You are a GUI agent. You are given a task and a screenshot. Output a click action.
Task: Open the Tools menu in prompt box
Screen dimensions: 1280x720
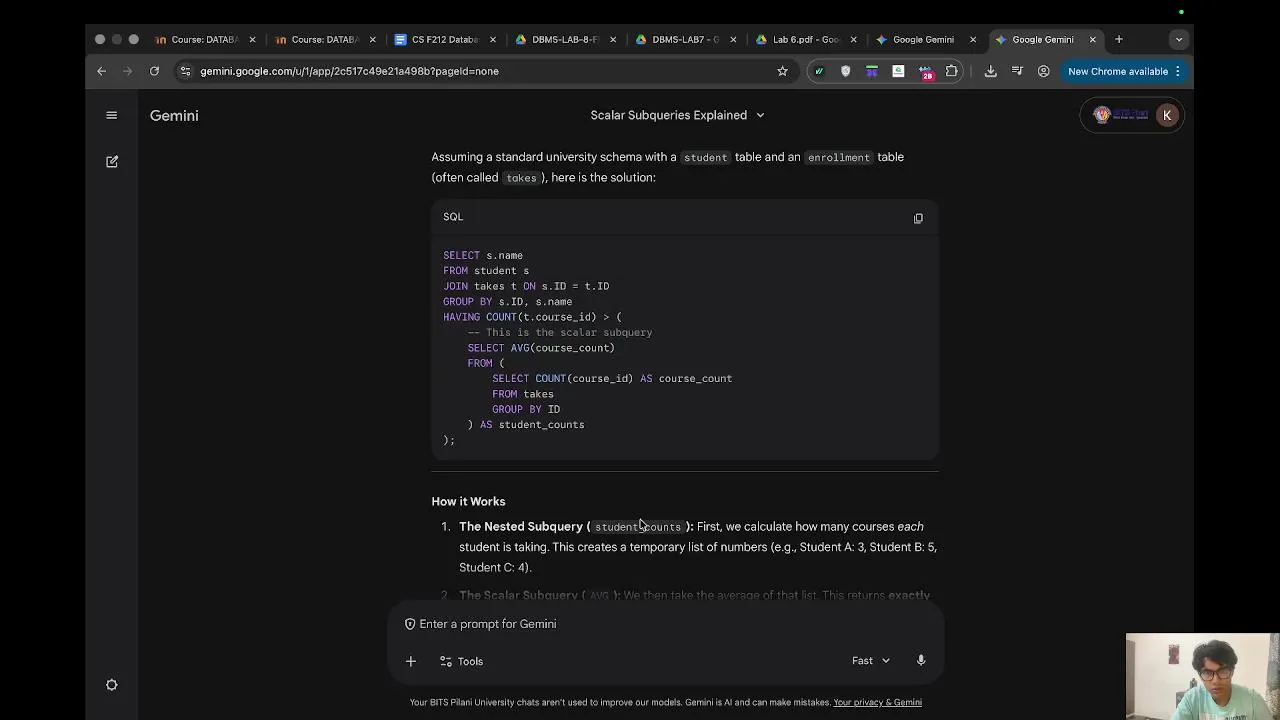pyautogui.click(x=461, y=661)
